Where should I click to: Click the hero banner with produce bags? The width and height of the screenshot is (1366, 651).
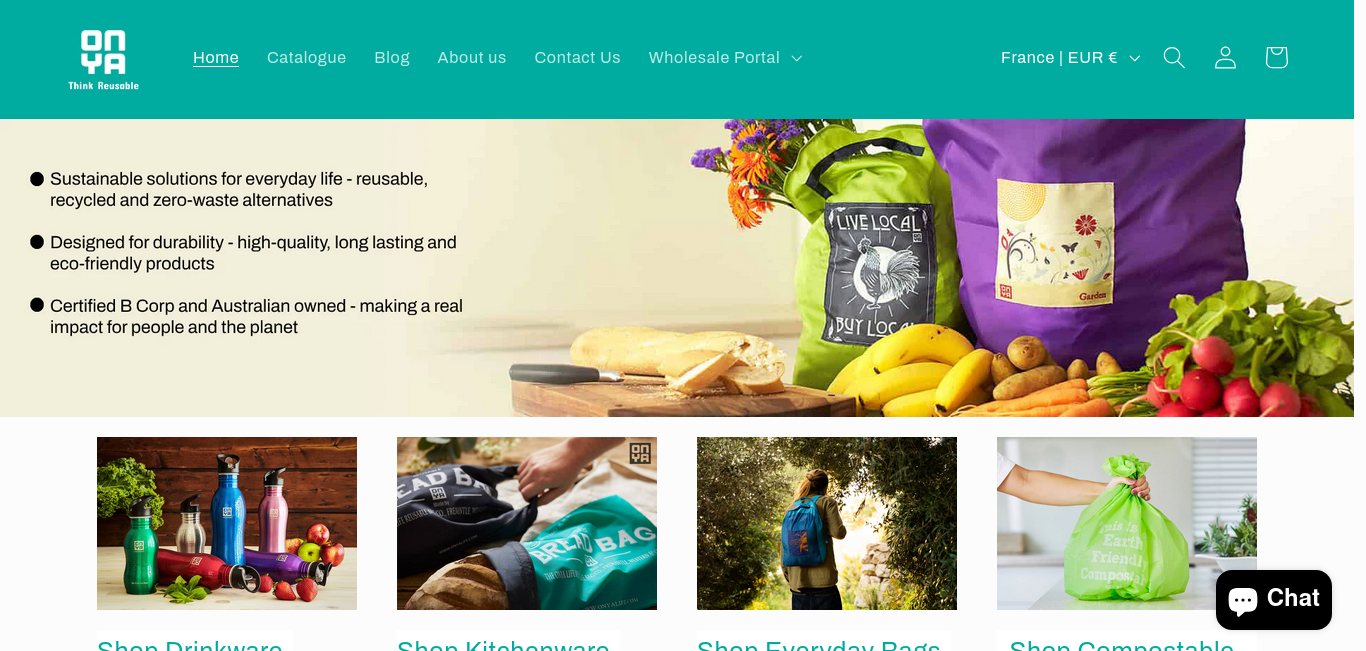[x=683, y=268]
